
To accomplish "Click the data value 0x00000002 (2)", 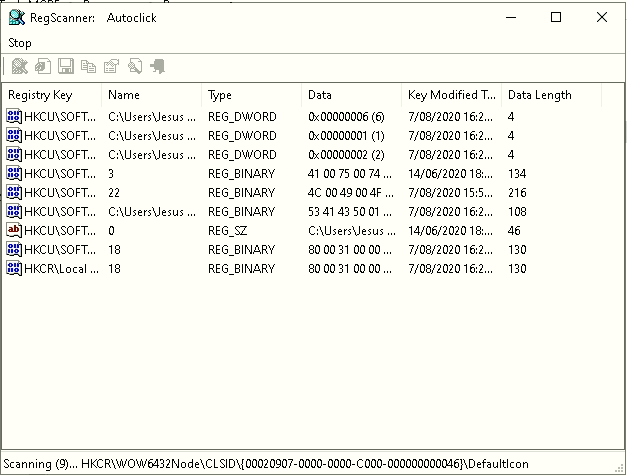I will [x=346, y=155].
